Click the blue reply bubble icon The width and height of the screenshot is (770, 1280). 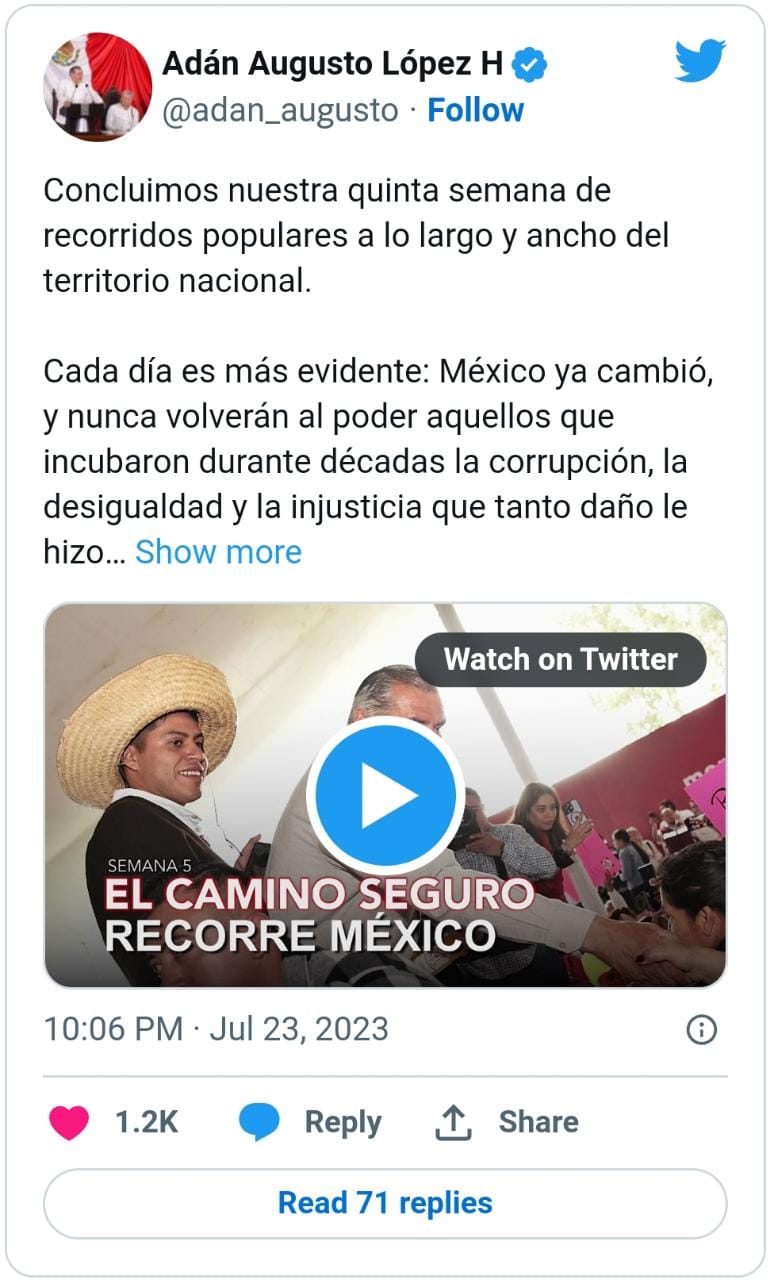pos(259,1123)
